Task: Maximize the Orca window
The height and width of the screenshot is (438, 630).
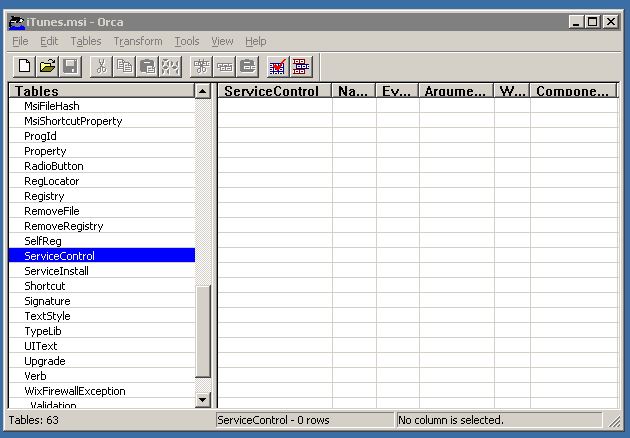Action: click(x=592, y=22)
